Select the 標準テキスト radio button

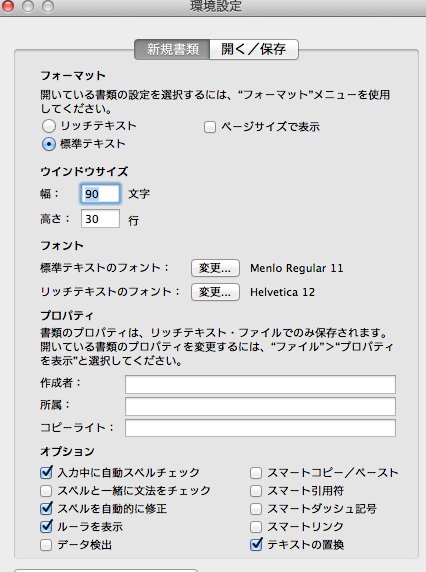(x=49, y=144)
